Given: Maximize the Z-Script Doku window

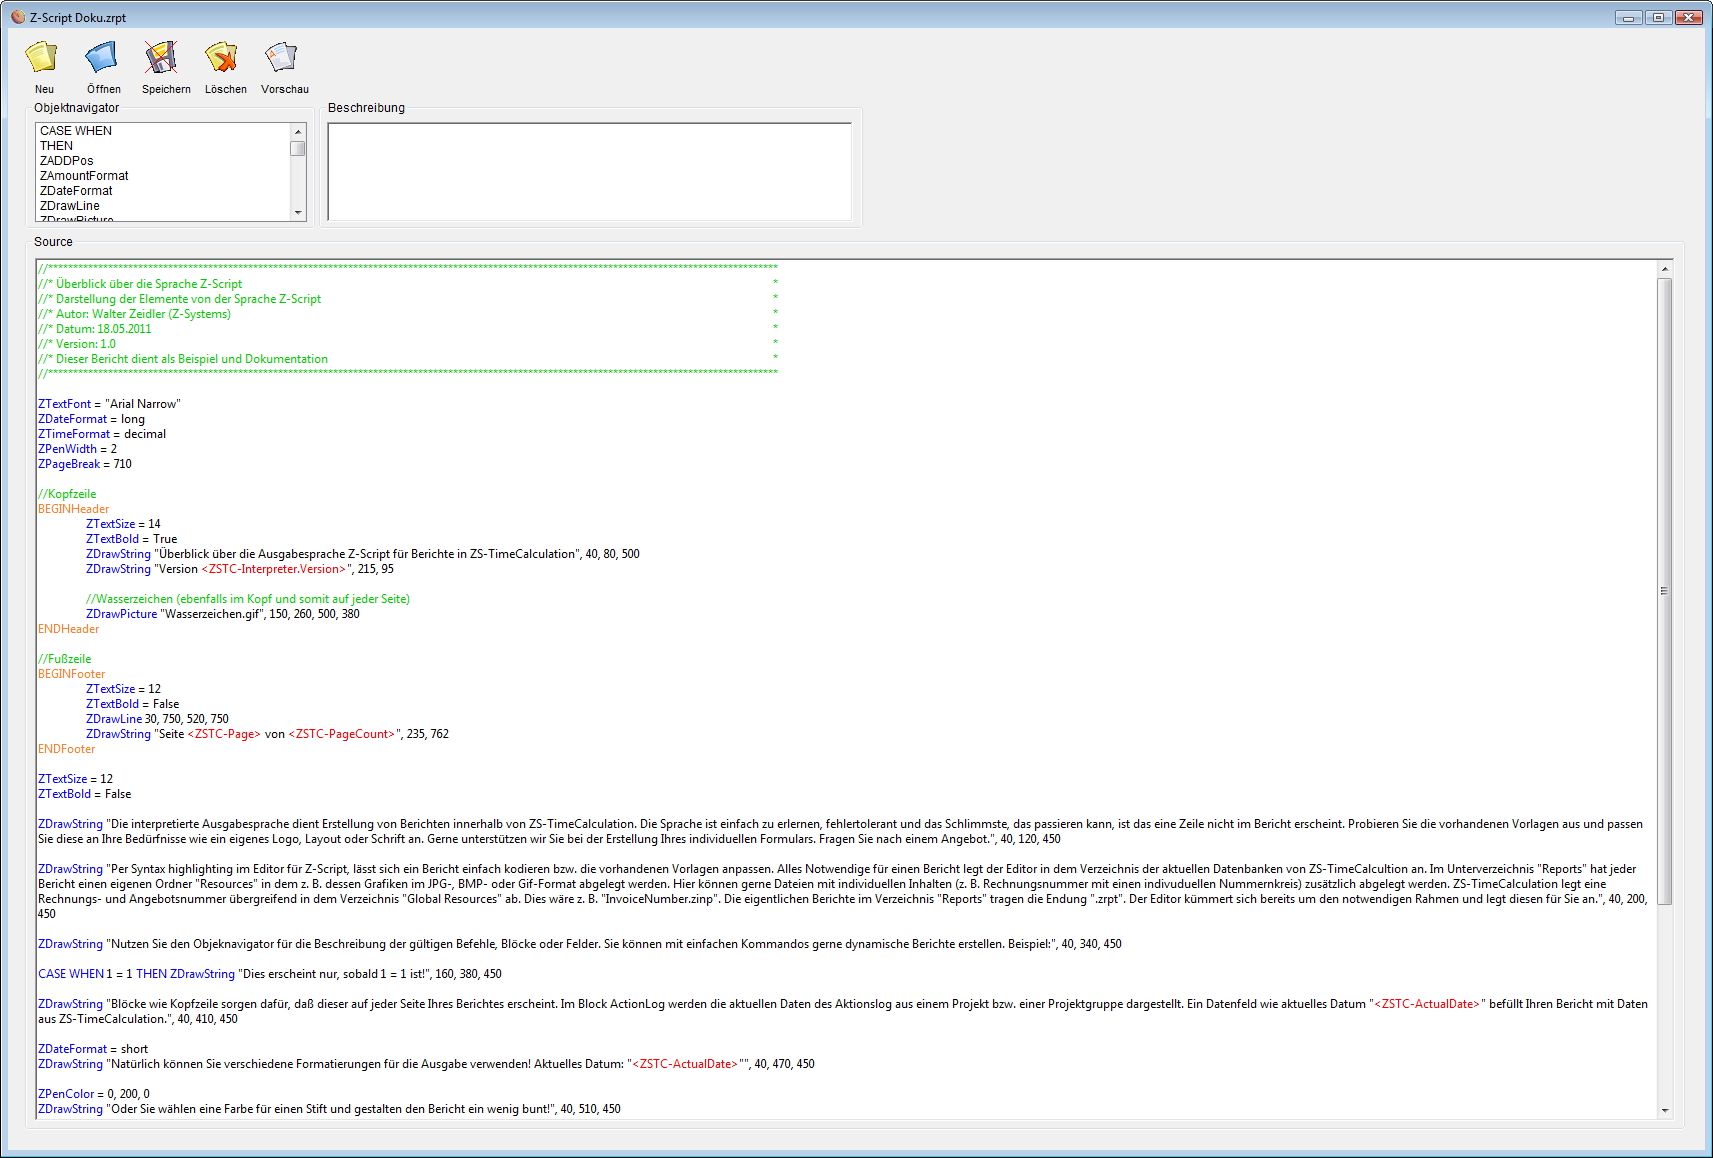Looking at the screenshot, I should tap(1658, 17).
